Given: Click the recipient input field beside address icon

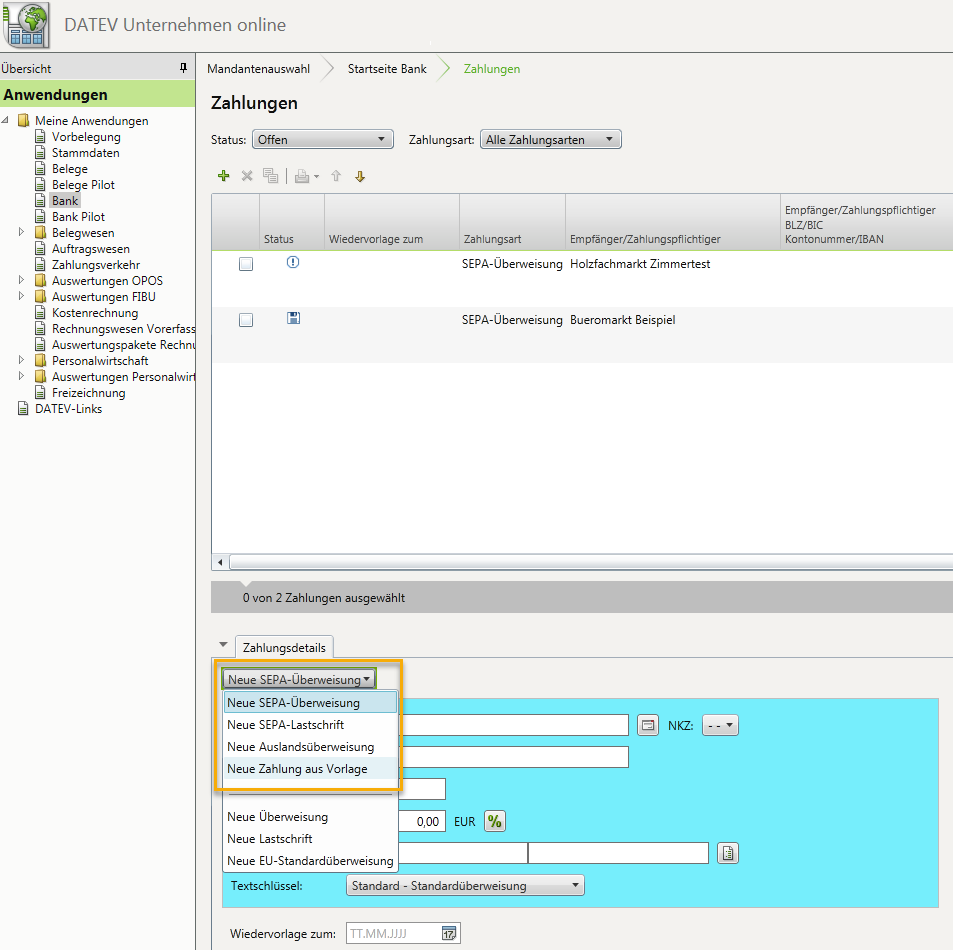Looking at the screenshot, I should (514, 725).
